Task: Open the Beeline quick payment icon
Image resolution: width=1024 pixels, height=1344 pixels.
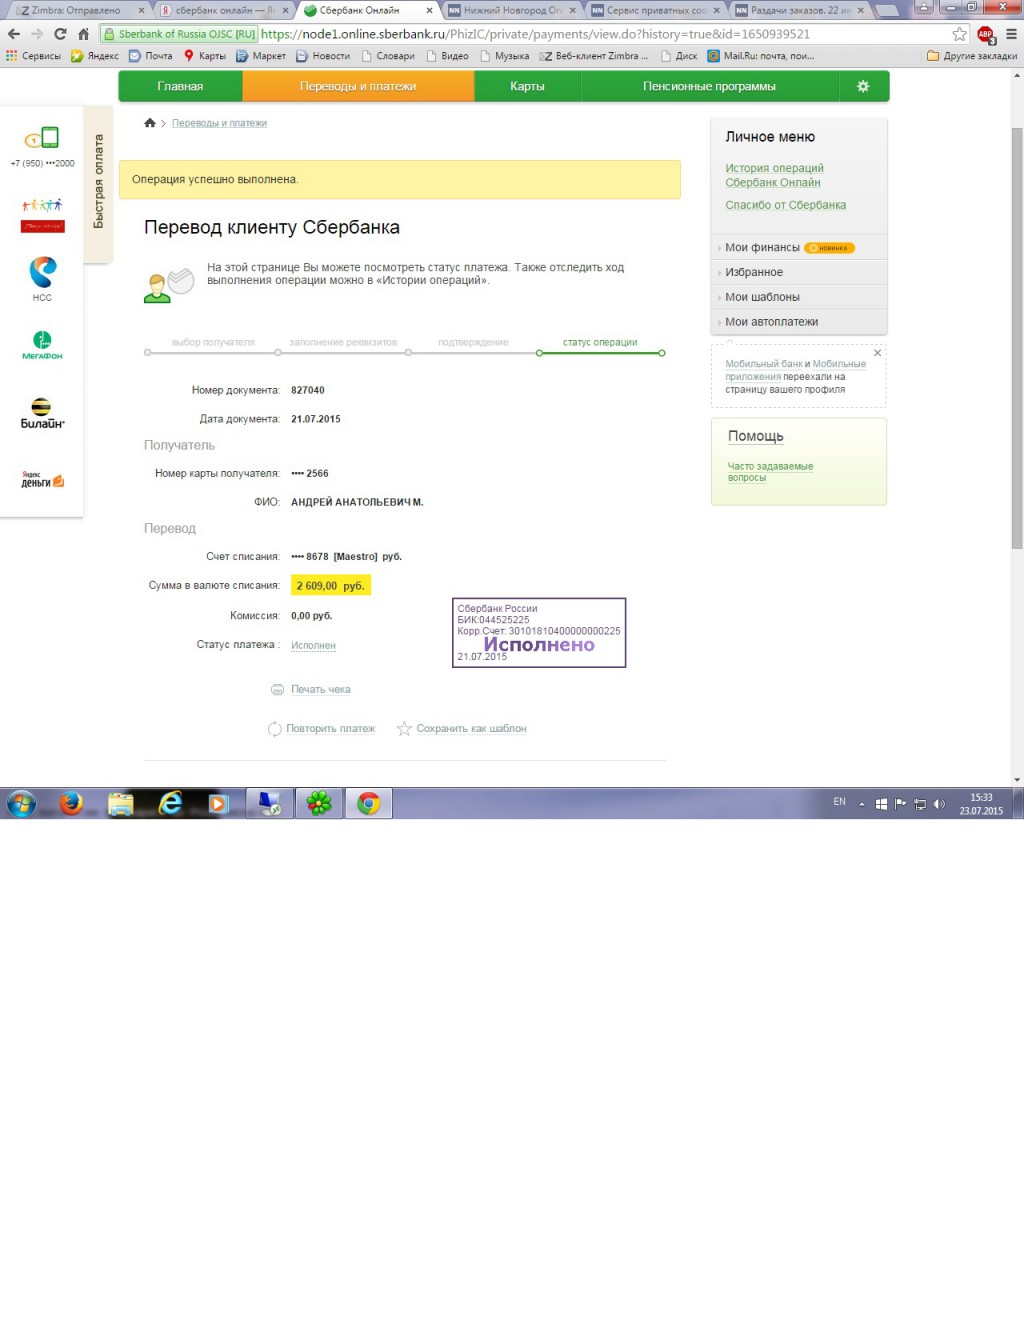Action: 42,413
